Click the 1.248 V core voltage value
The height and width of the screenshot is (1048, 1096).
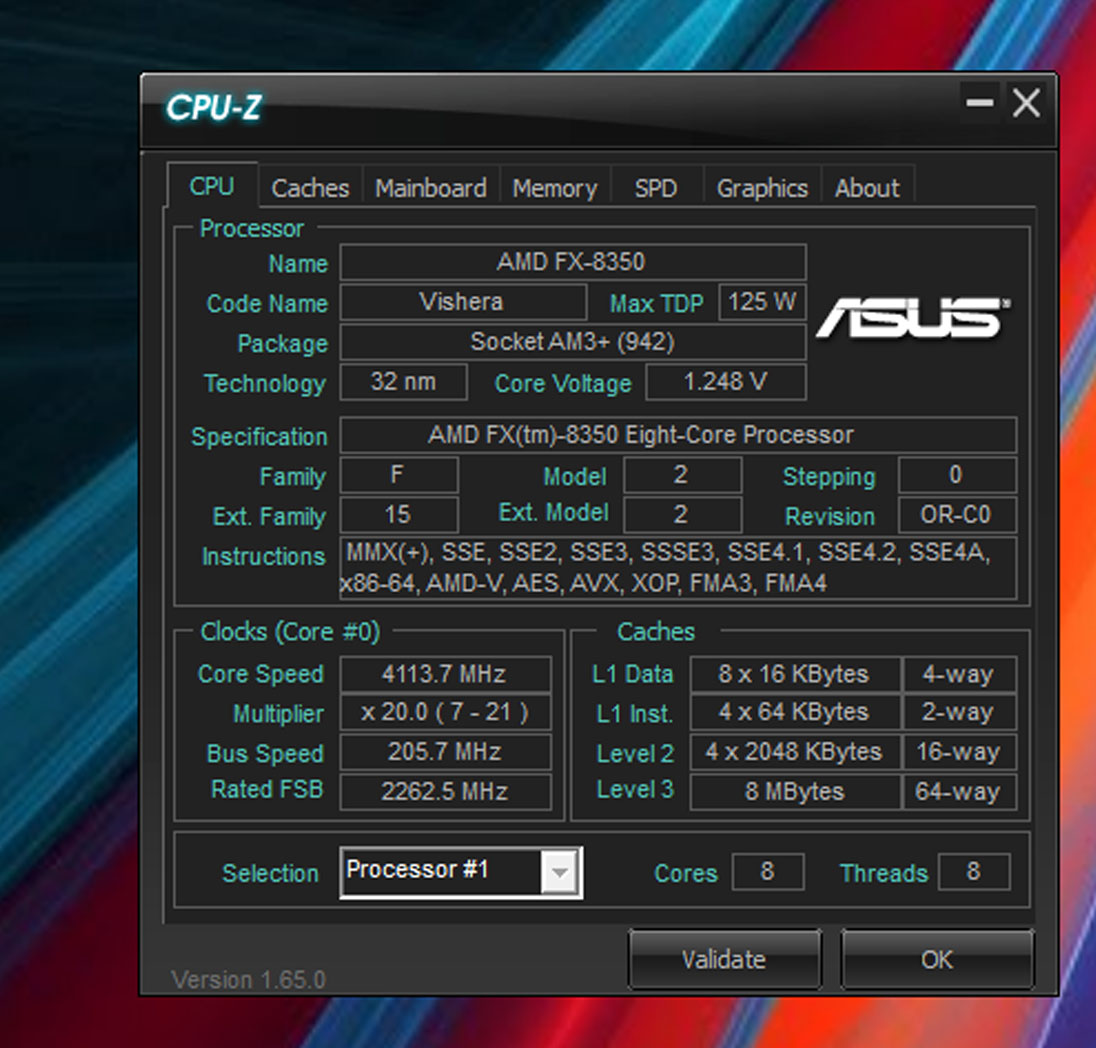click(726, 382)
